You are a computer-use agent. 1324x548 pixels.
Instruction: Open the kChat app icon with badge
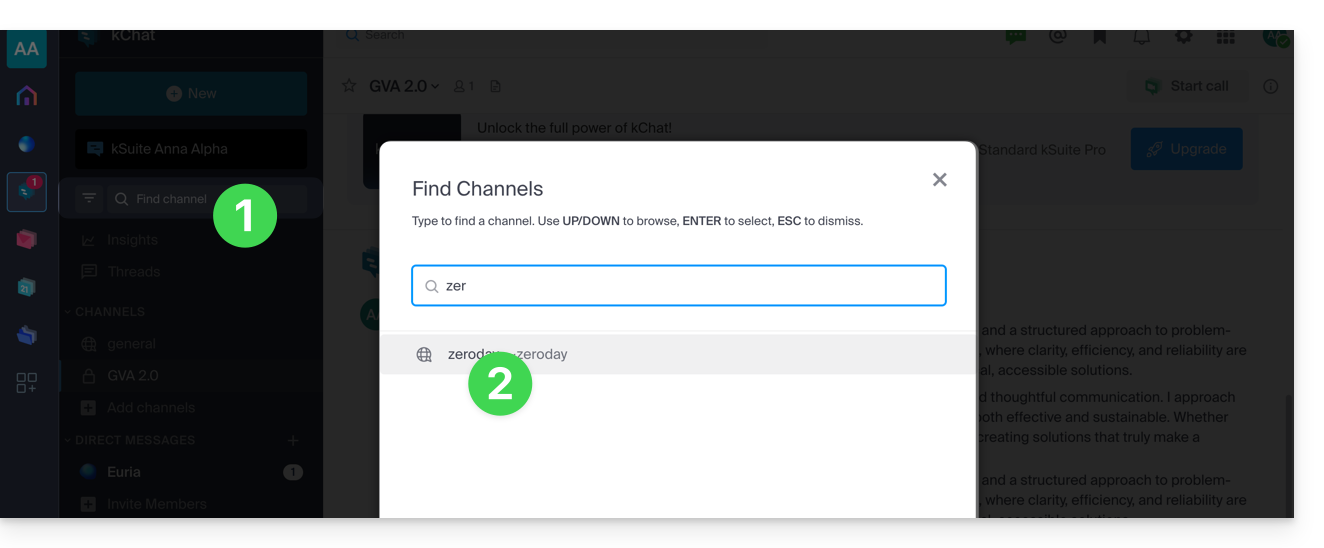coord(27,192)
